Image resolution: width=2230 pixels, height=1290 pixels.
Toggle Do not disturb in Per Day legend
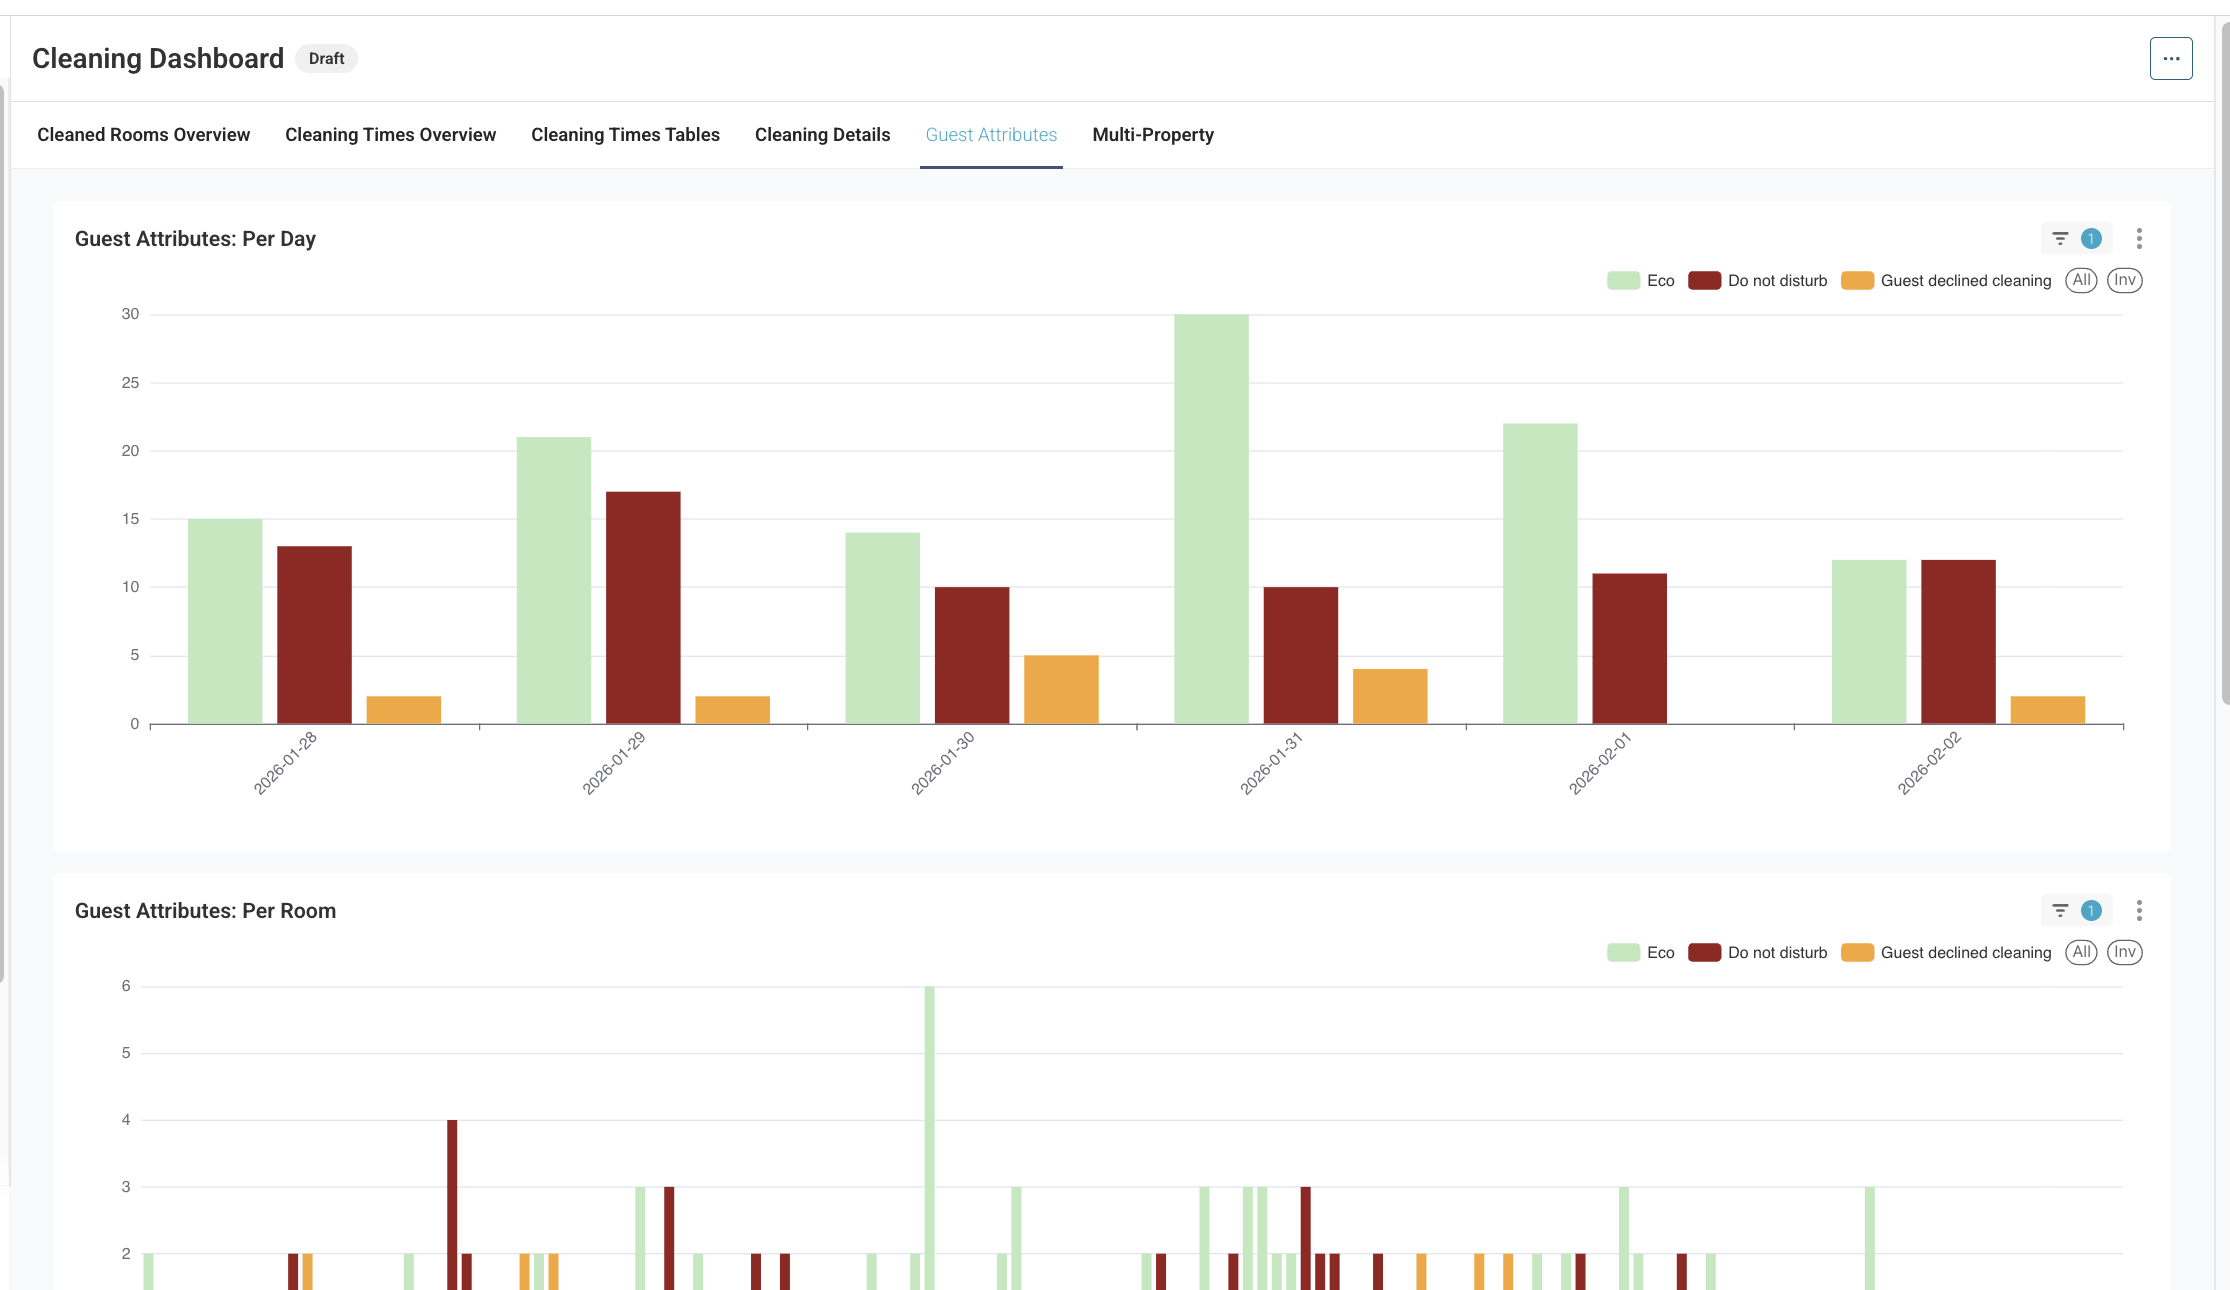1776,281
